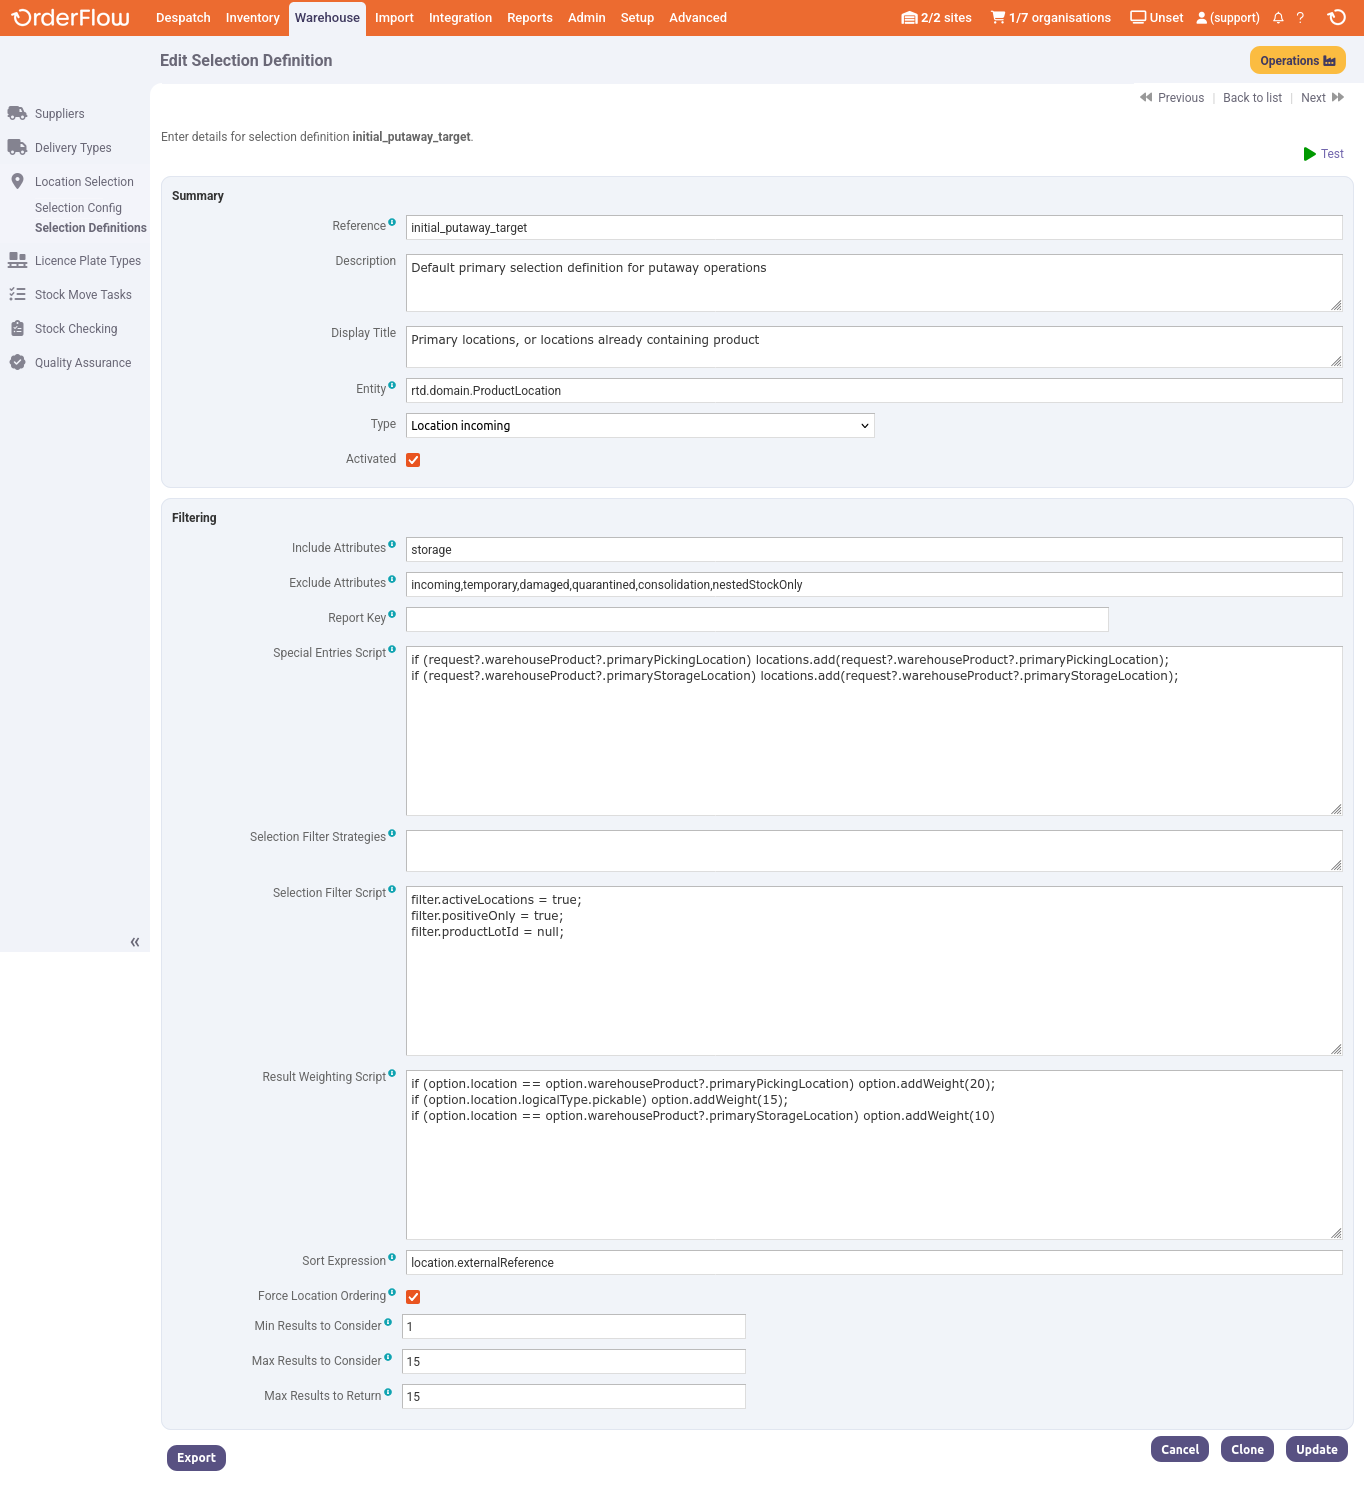Viewport: 1364px width, 1509px height.
Task: Toggle the Force Location Ordering checkbox
Action: pyautogui.click(x=413, y=1297)
